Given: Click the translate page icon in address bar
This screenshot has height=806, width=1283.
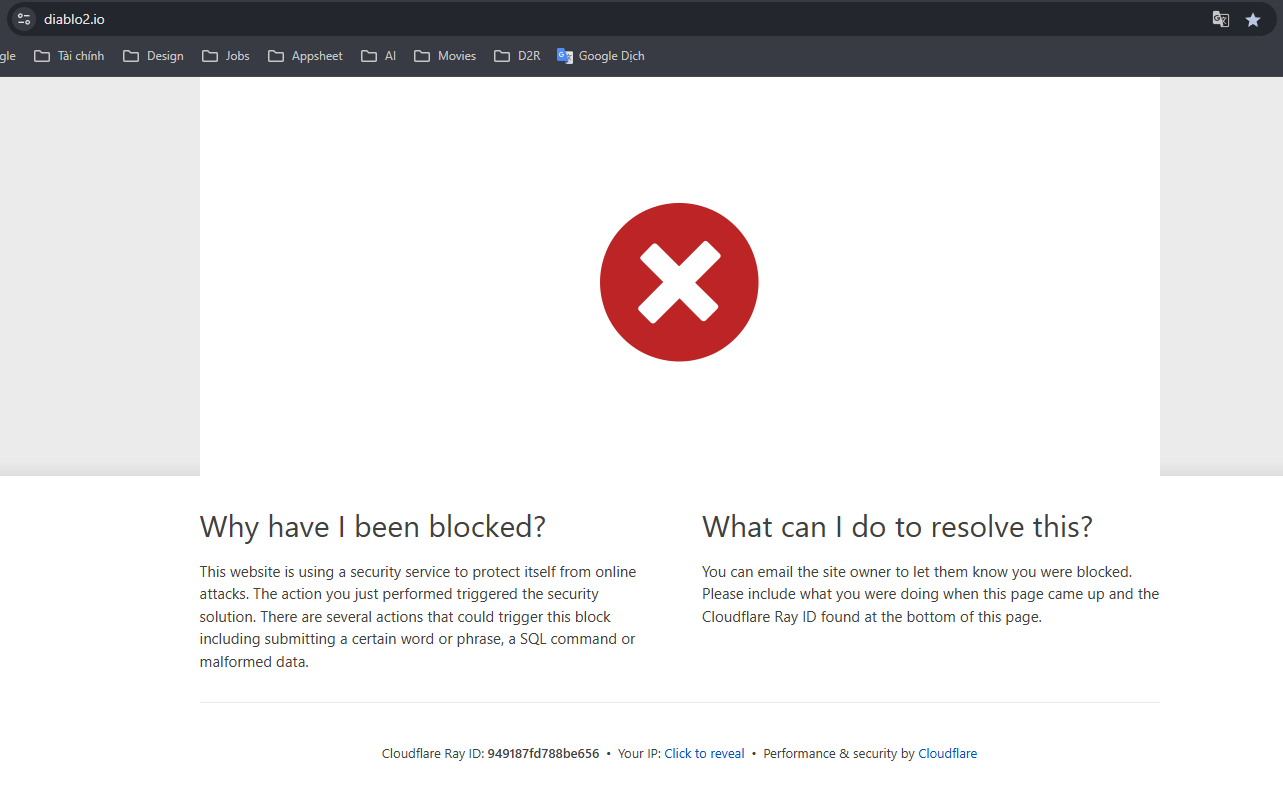Looking at the screenshot, I should 1220,19.
